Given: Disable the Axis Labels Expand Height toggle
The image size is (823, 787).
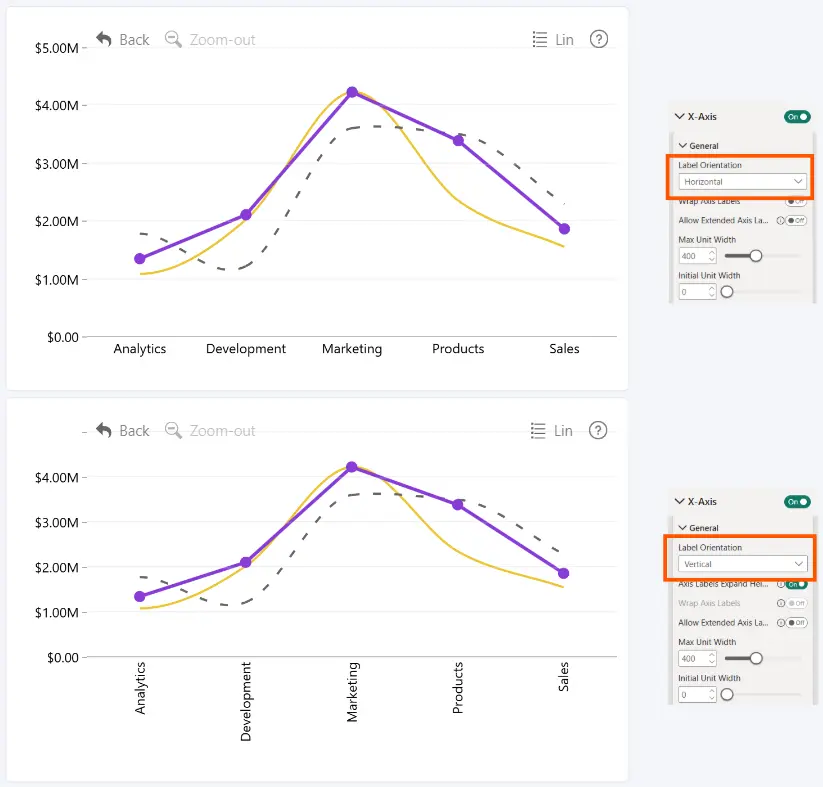Looking at the screenshot, I should pos(796,584).
